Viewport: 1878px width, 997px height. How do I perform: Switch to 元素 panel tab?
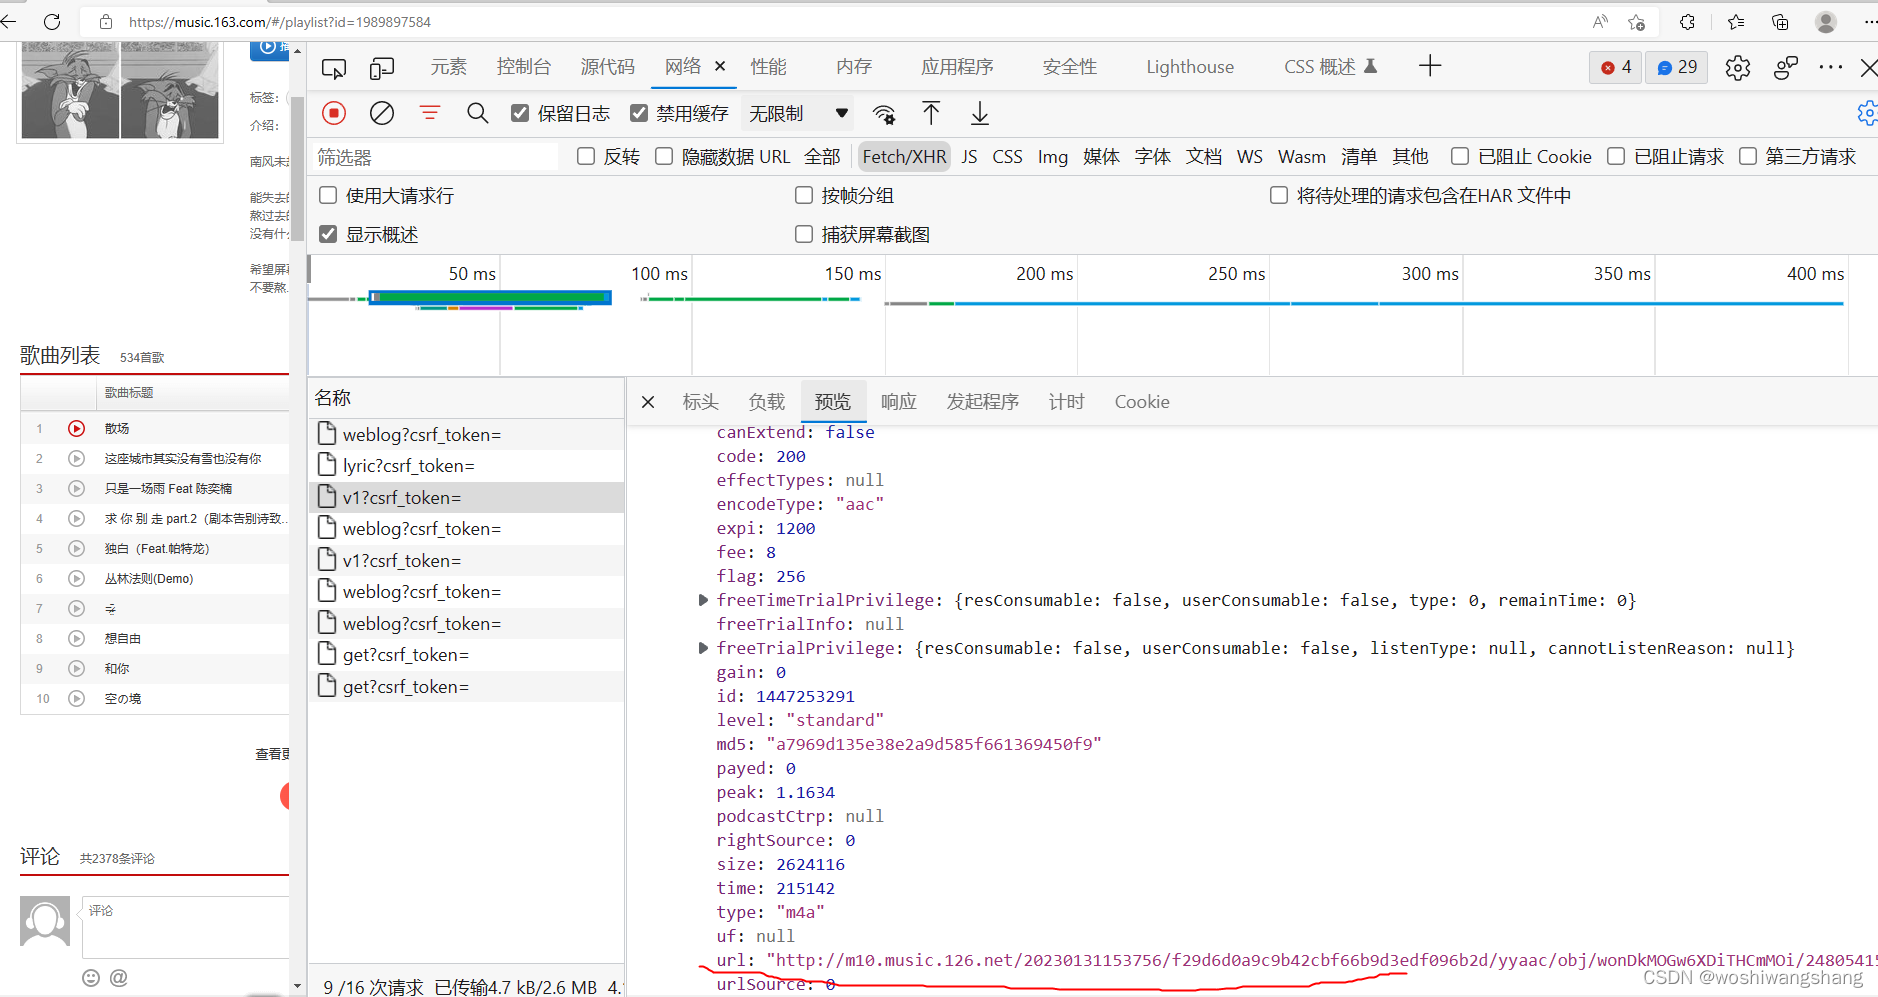pos(449,67)
